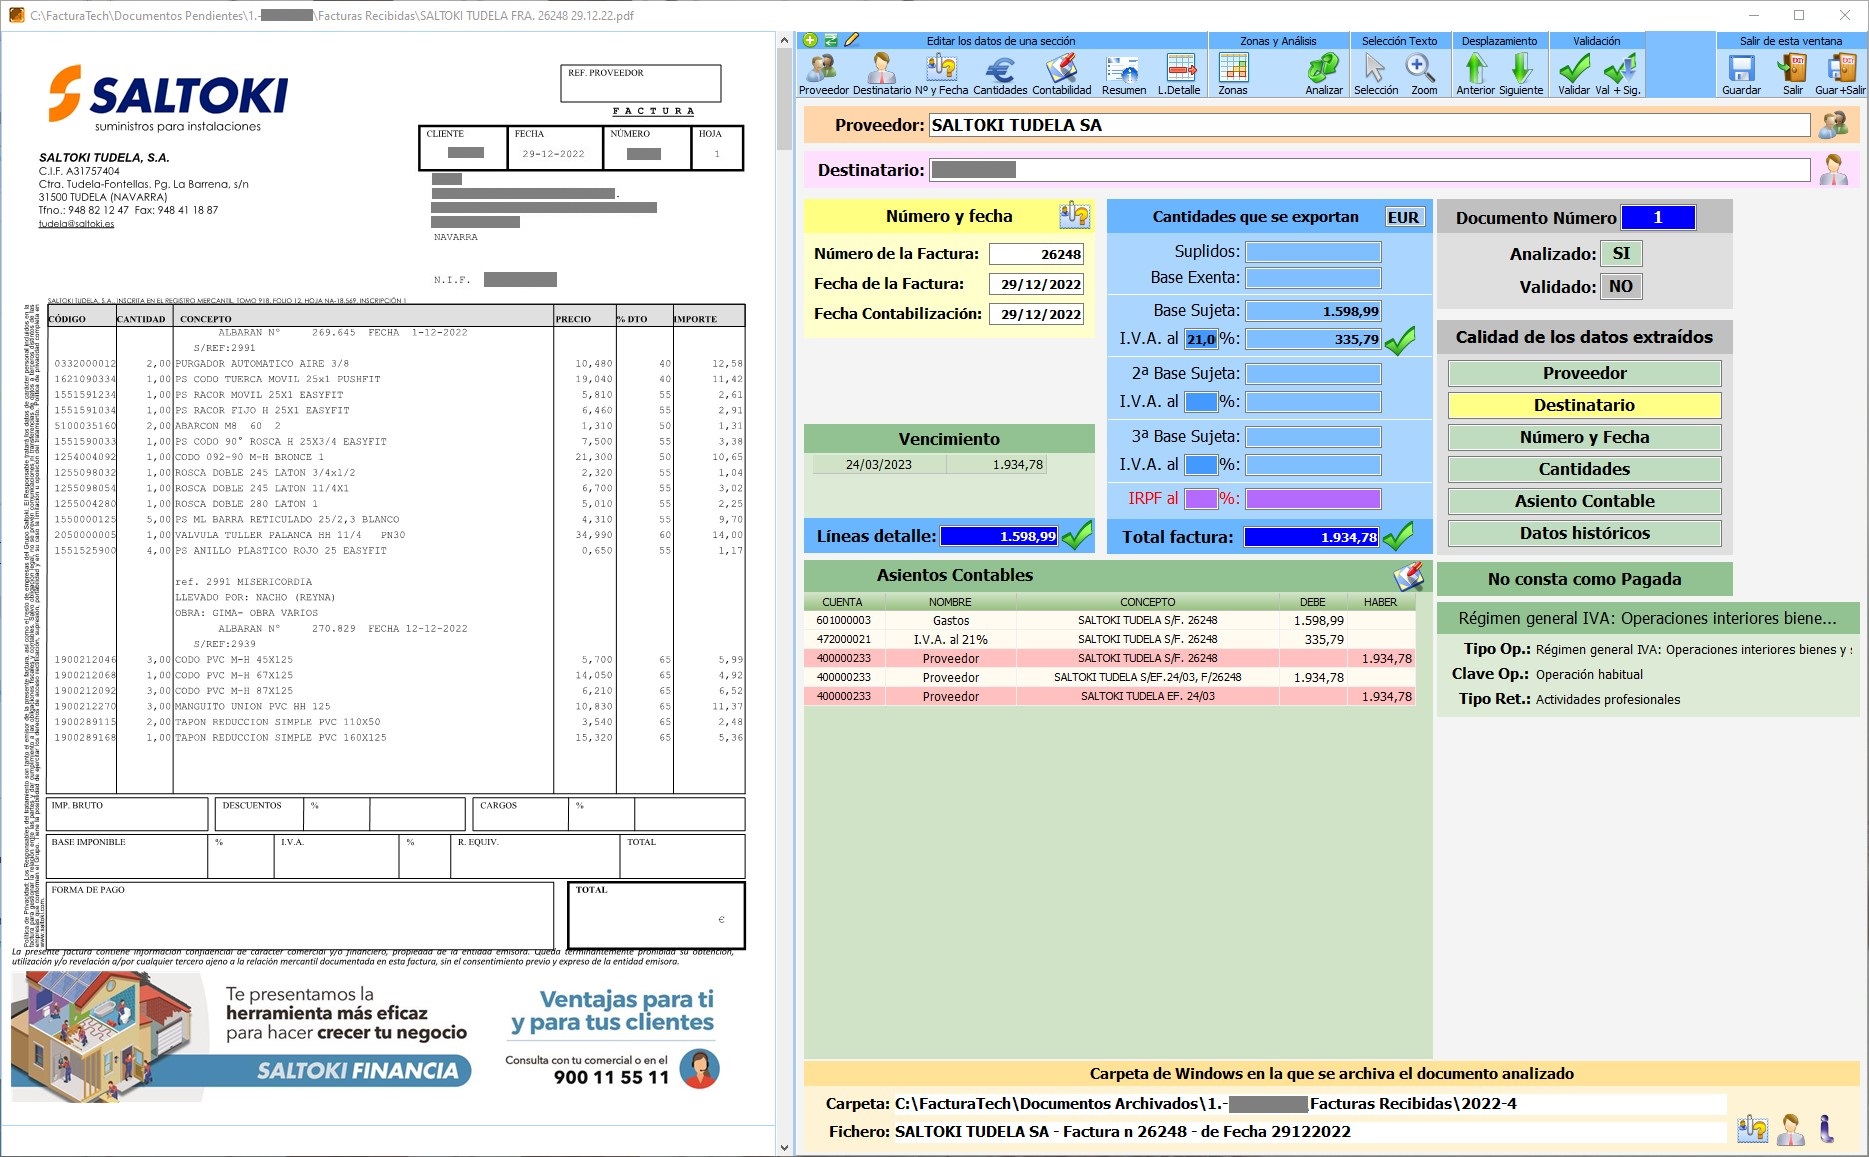Click the Vencimiento date 24/03/2023 cell
The image size is (1869, 1157).
point(879,465)
